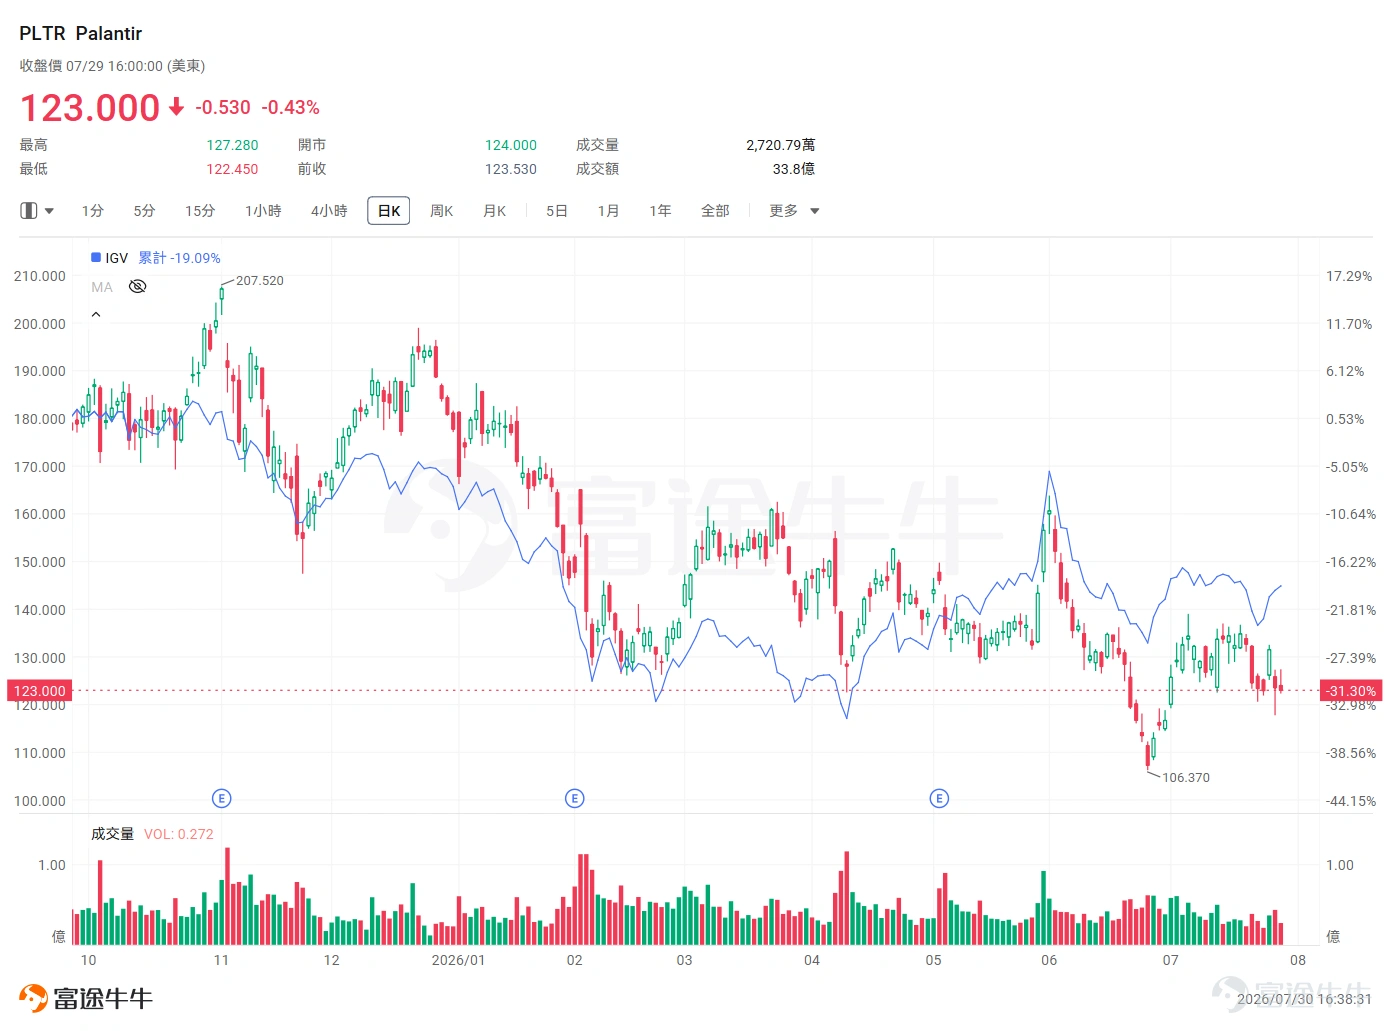Click the 123.000 last price headline
This screenshot has height=1031, width=1392.
(x=90, y=108)
